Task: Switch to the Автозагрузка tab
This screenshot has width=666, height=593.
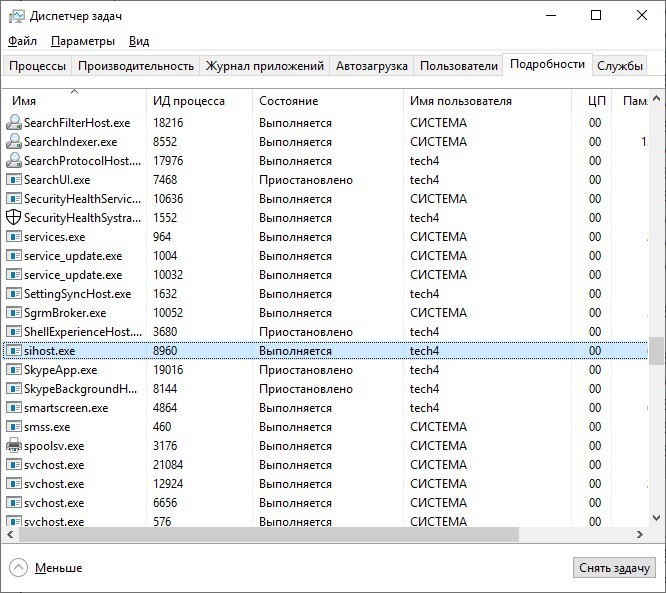Action: click(x=372, y=66)
